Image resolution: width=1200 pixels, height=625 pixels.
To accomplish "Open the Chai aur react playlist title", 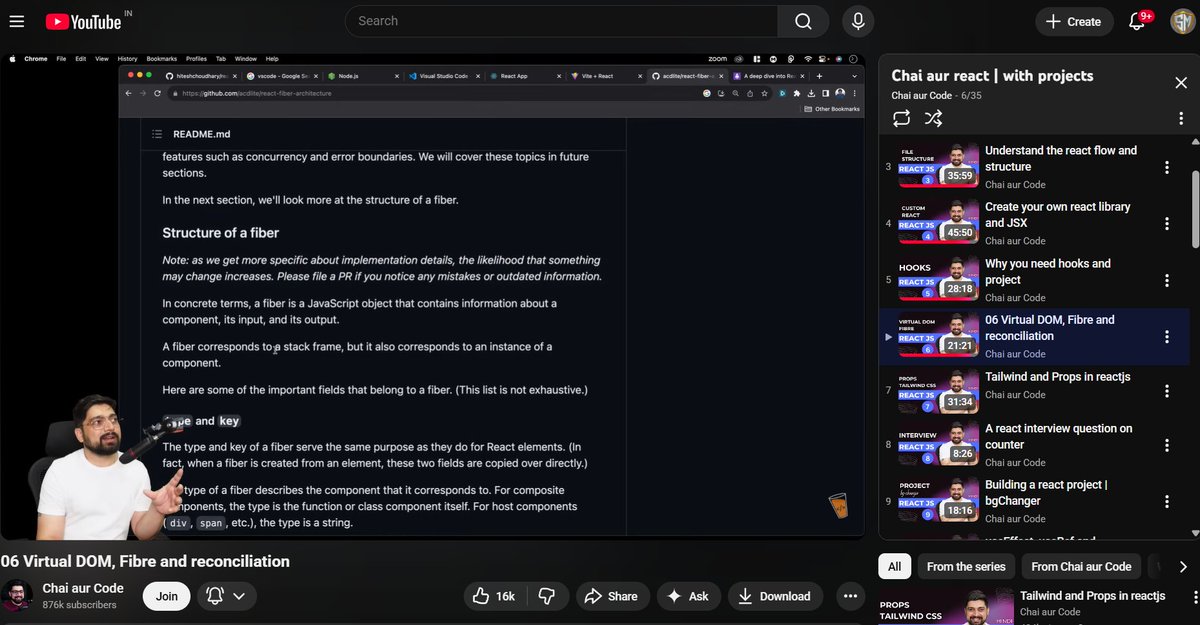I will (992, 76).
